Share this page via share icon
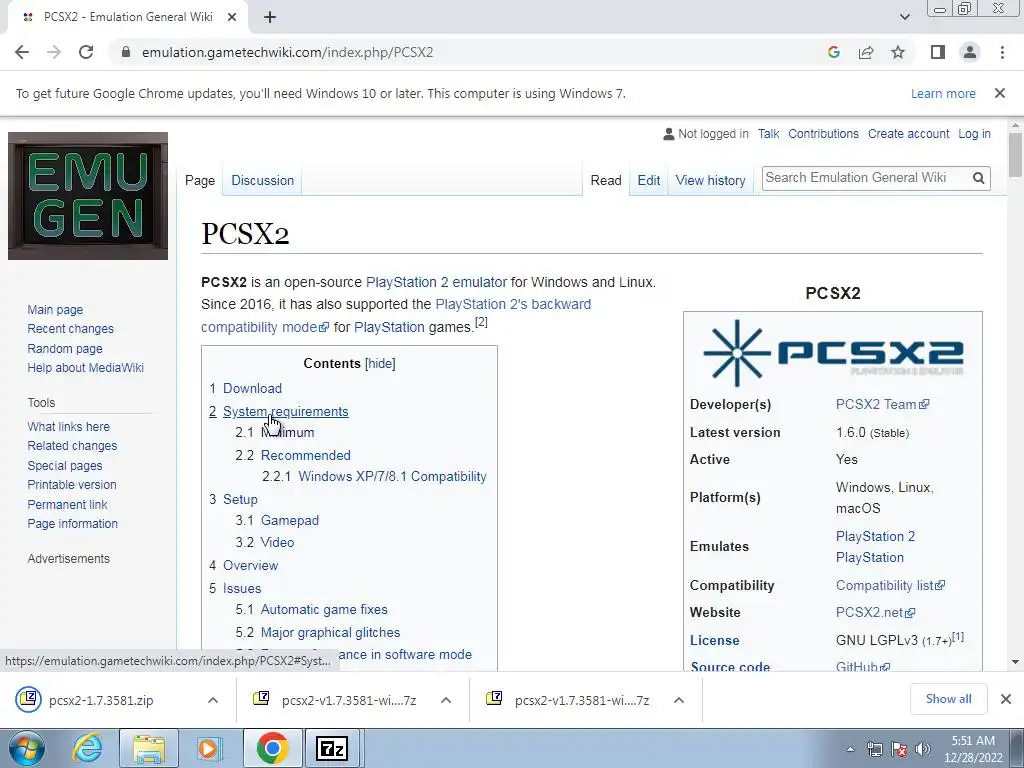The image size is (1024, 768). [x=866, y=52]
